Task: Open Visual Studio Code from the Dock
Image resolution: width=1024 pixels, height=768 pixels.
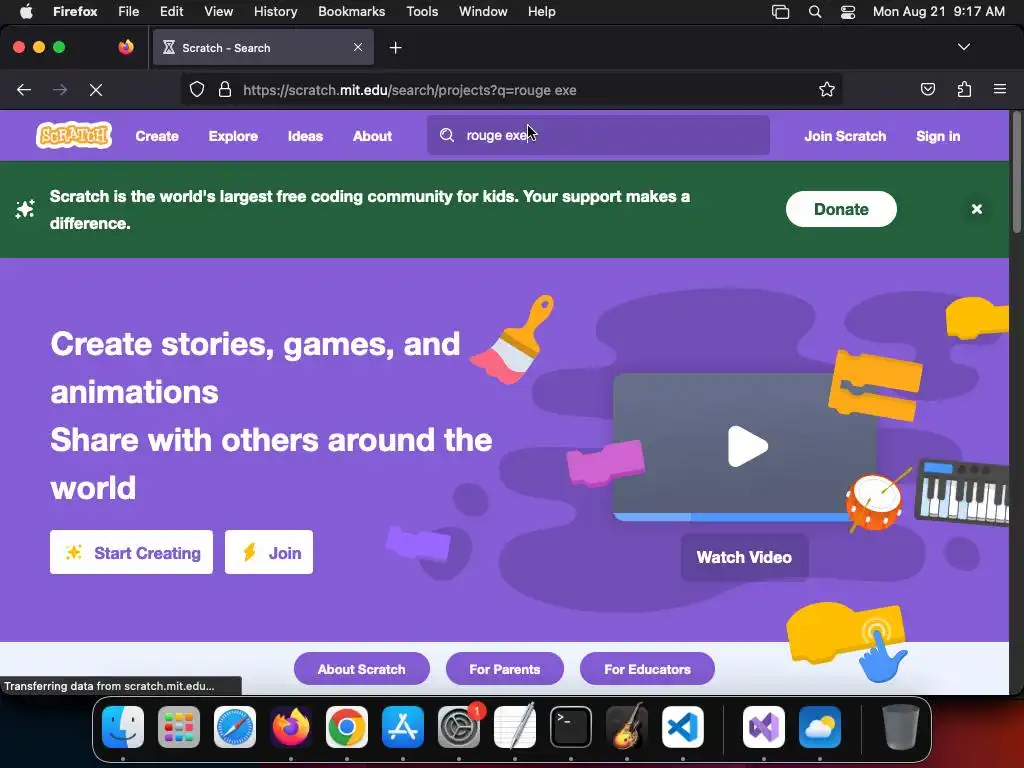Action: 683,727
